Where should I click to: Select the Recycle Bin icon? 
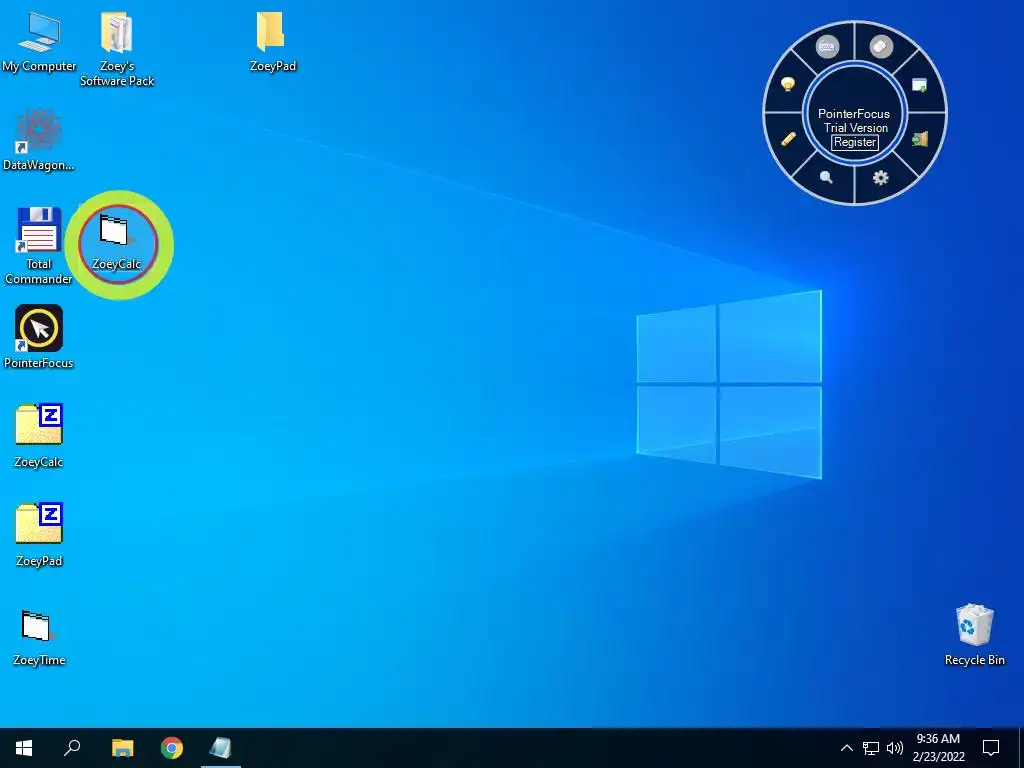974,635
